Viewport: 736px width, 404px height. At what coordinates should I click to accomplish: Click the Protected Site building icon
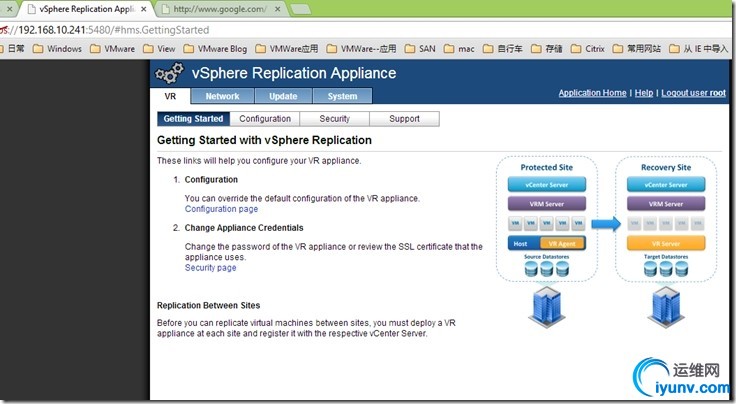point(547,307)
